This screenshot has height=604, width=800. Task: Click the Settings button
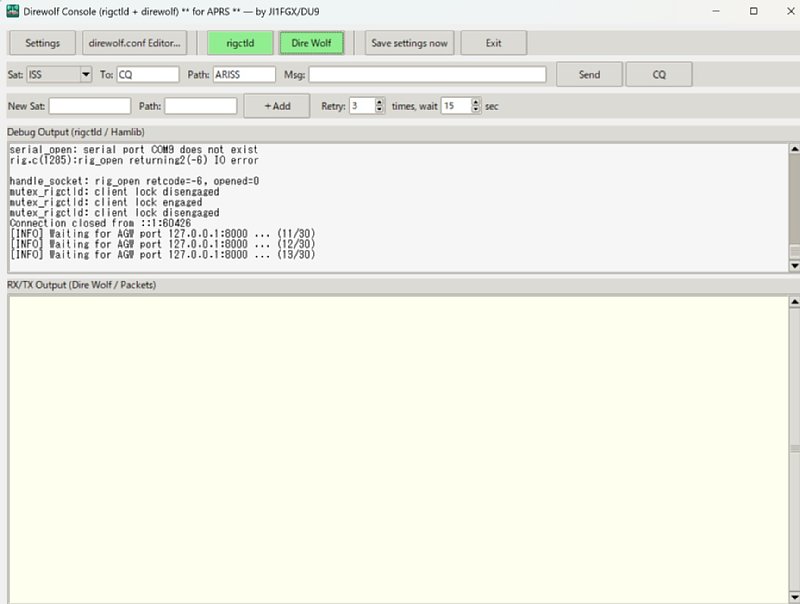[42, 43]
